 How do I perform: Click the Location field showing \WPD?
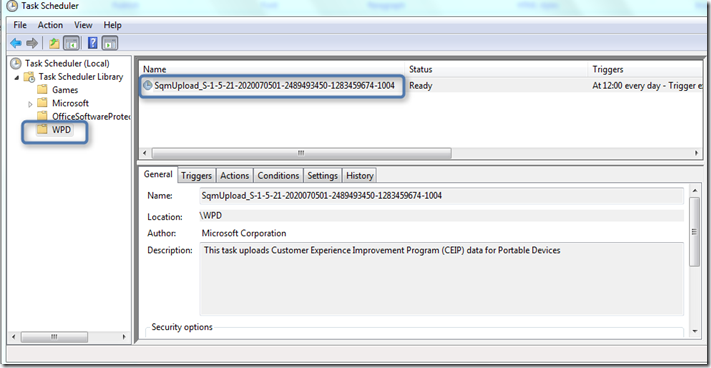point(441,216)
